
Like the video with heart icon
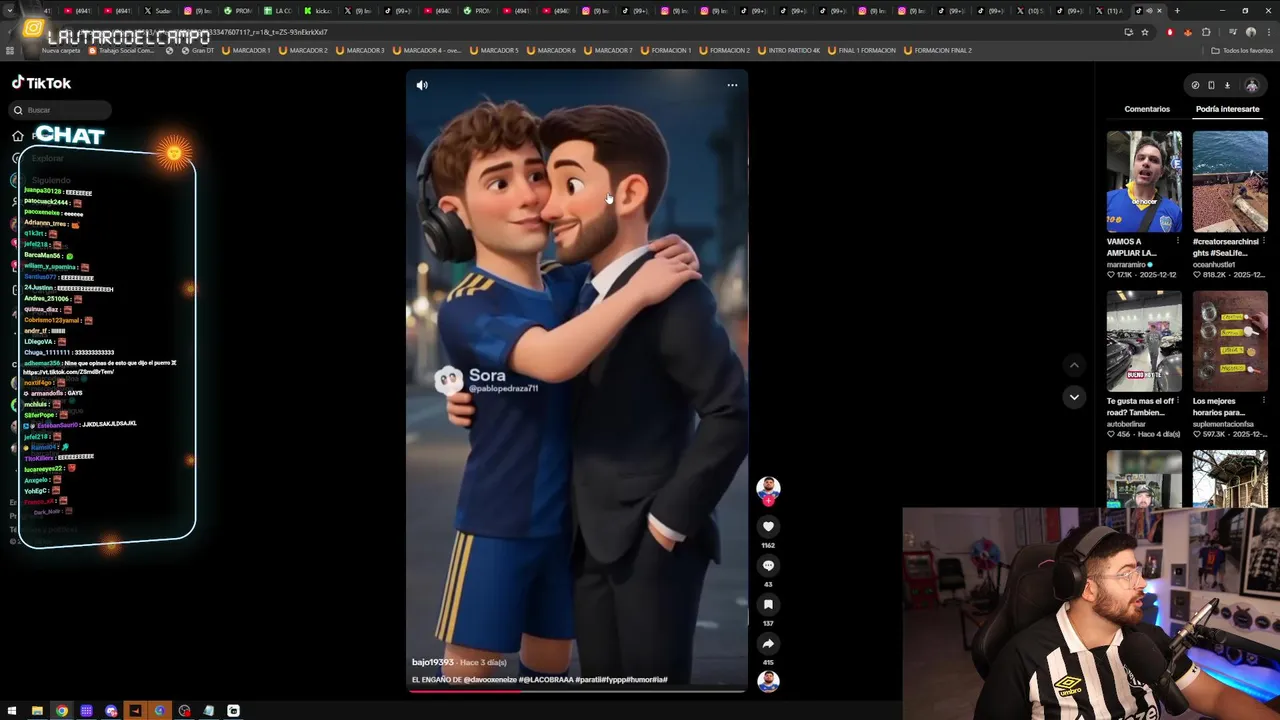point(768,526)
